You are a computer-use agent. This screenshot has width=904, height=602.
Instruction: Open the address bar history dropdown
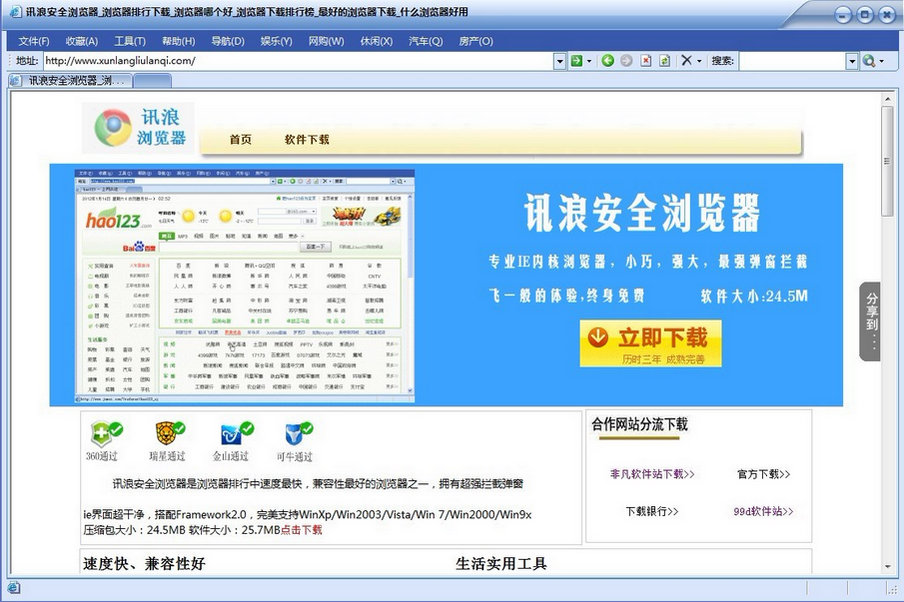pyautogui.click(x=559, y=61)
